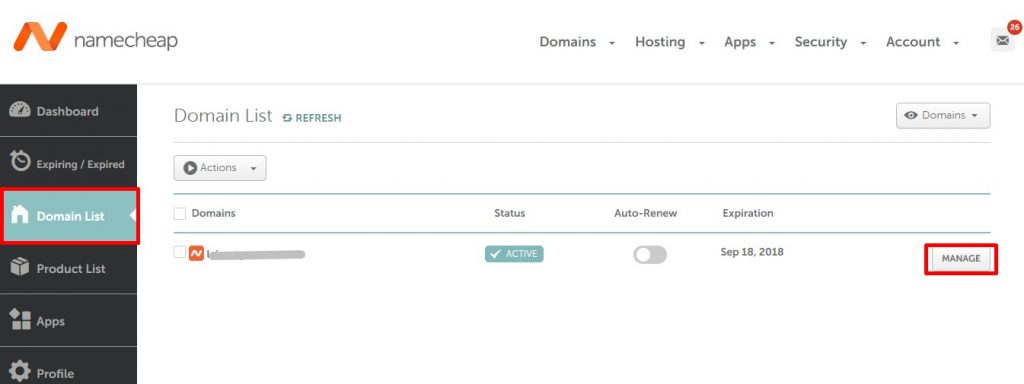Viewport: 1024px width, 384px height.
Task: Click the Dashboard gauge icon
Action: click(x=20, y=110)
